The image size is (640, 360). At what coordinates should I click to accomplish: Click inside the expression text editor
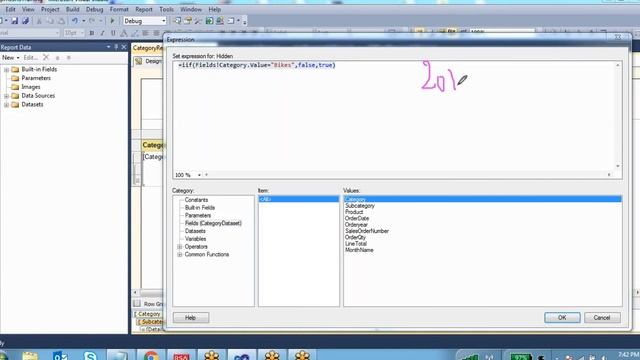point(393,116)
